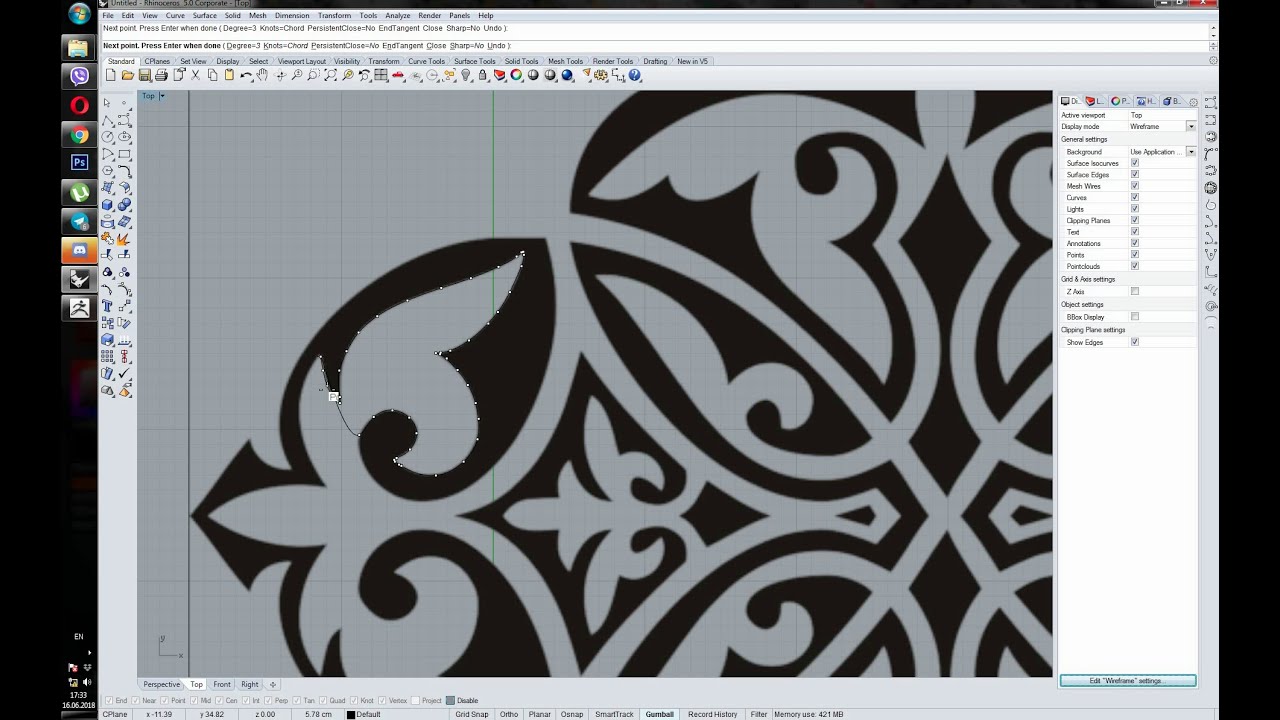The height and width of the screenshot is (720, 1280).
Task: Select the Box solid tool
Action: pyautogui.click(x=107, y=204)
